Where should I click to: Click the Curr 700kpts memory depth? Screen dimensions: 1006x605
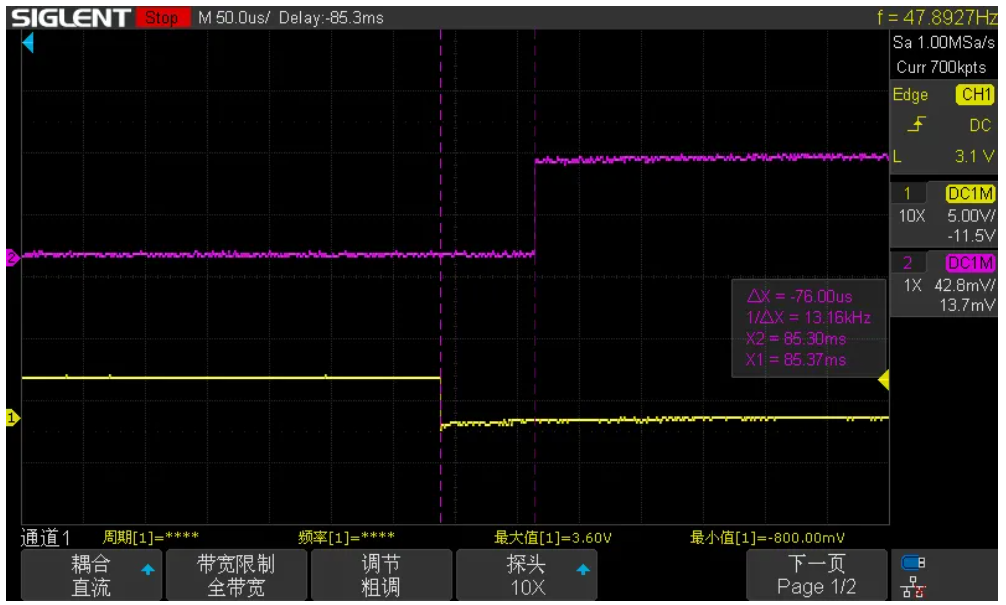pyautogui.click(x=941, y=67)
